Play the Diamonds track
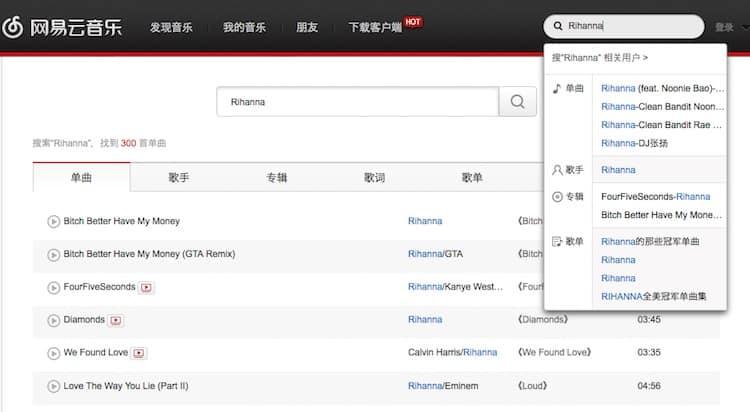This screenshot has height=412, width=750. (x=54, y=320)
